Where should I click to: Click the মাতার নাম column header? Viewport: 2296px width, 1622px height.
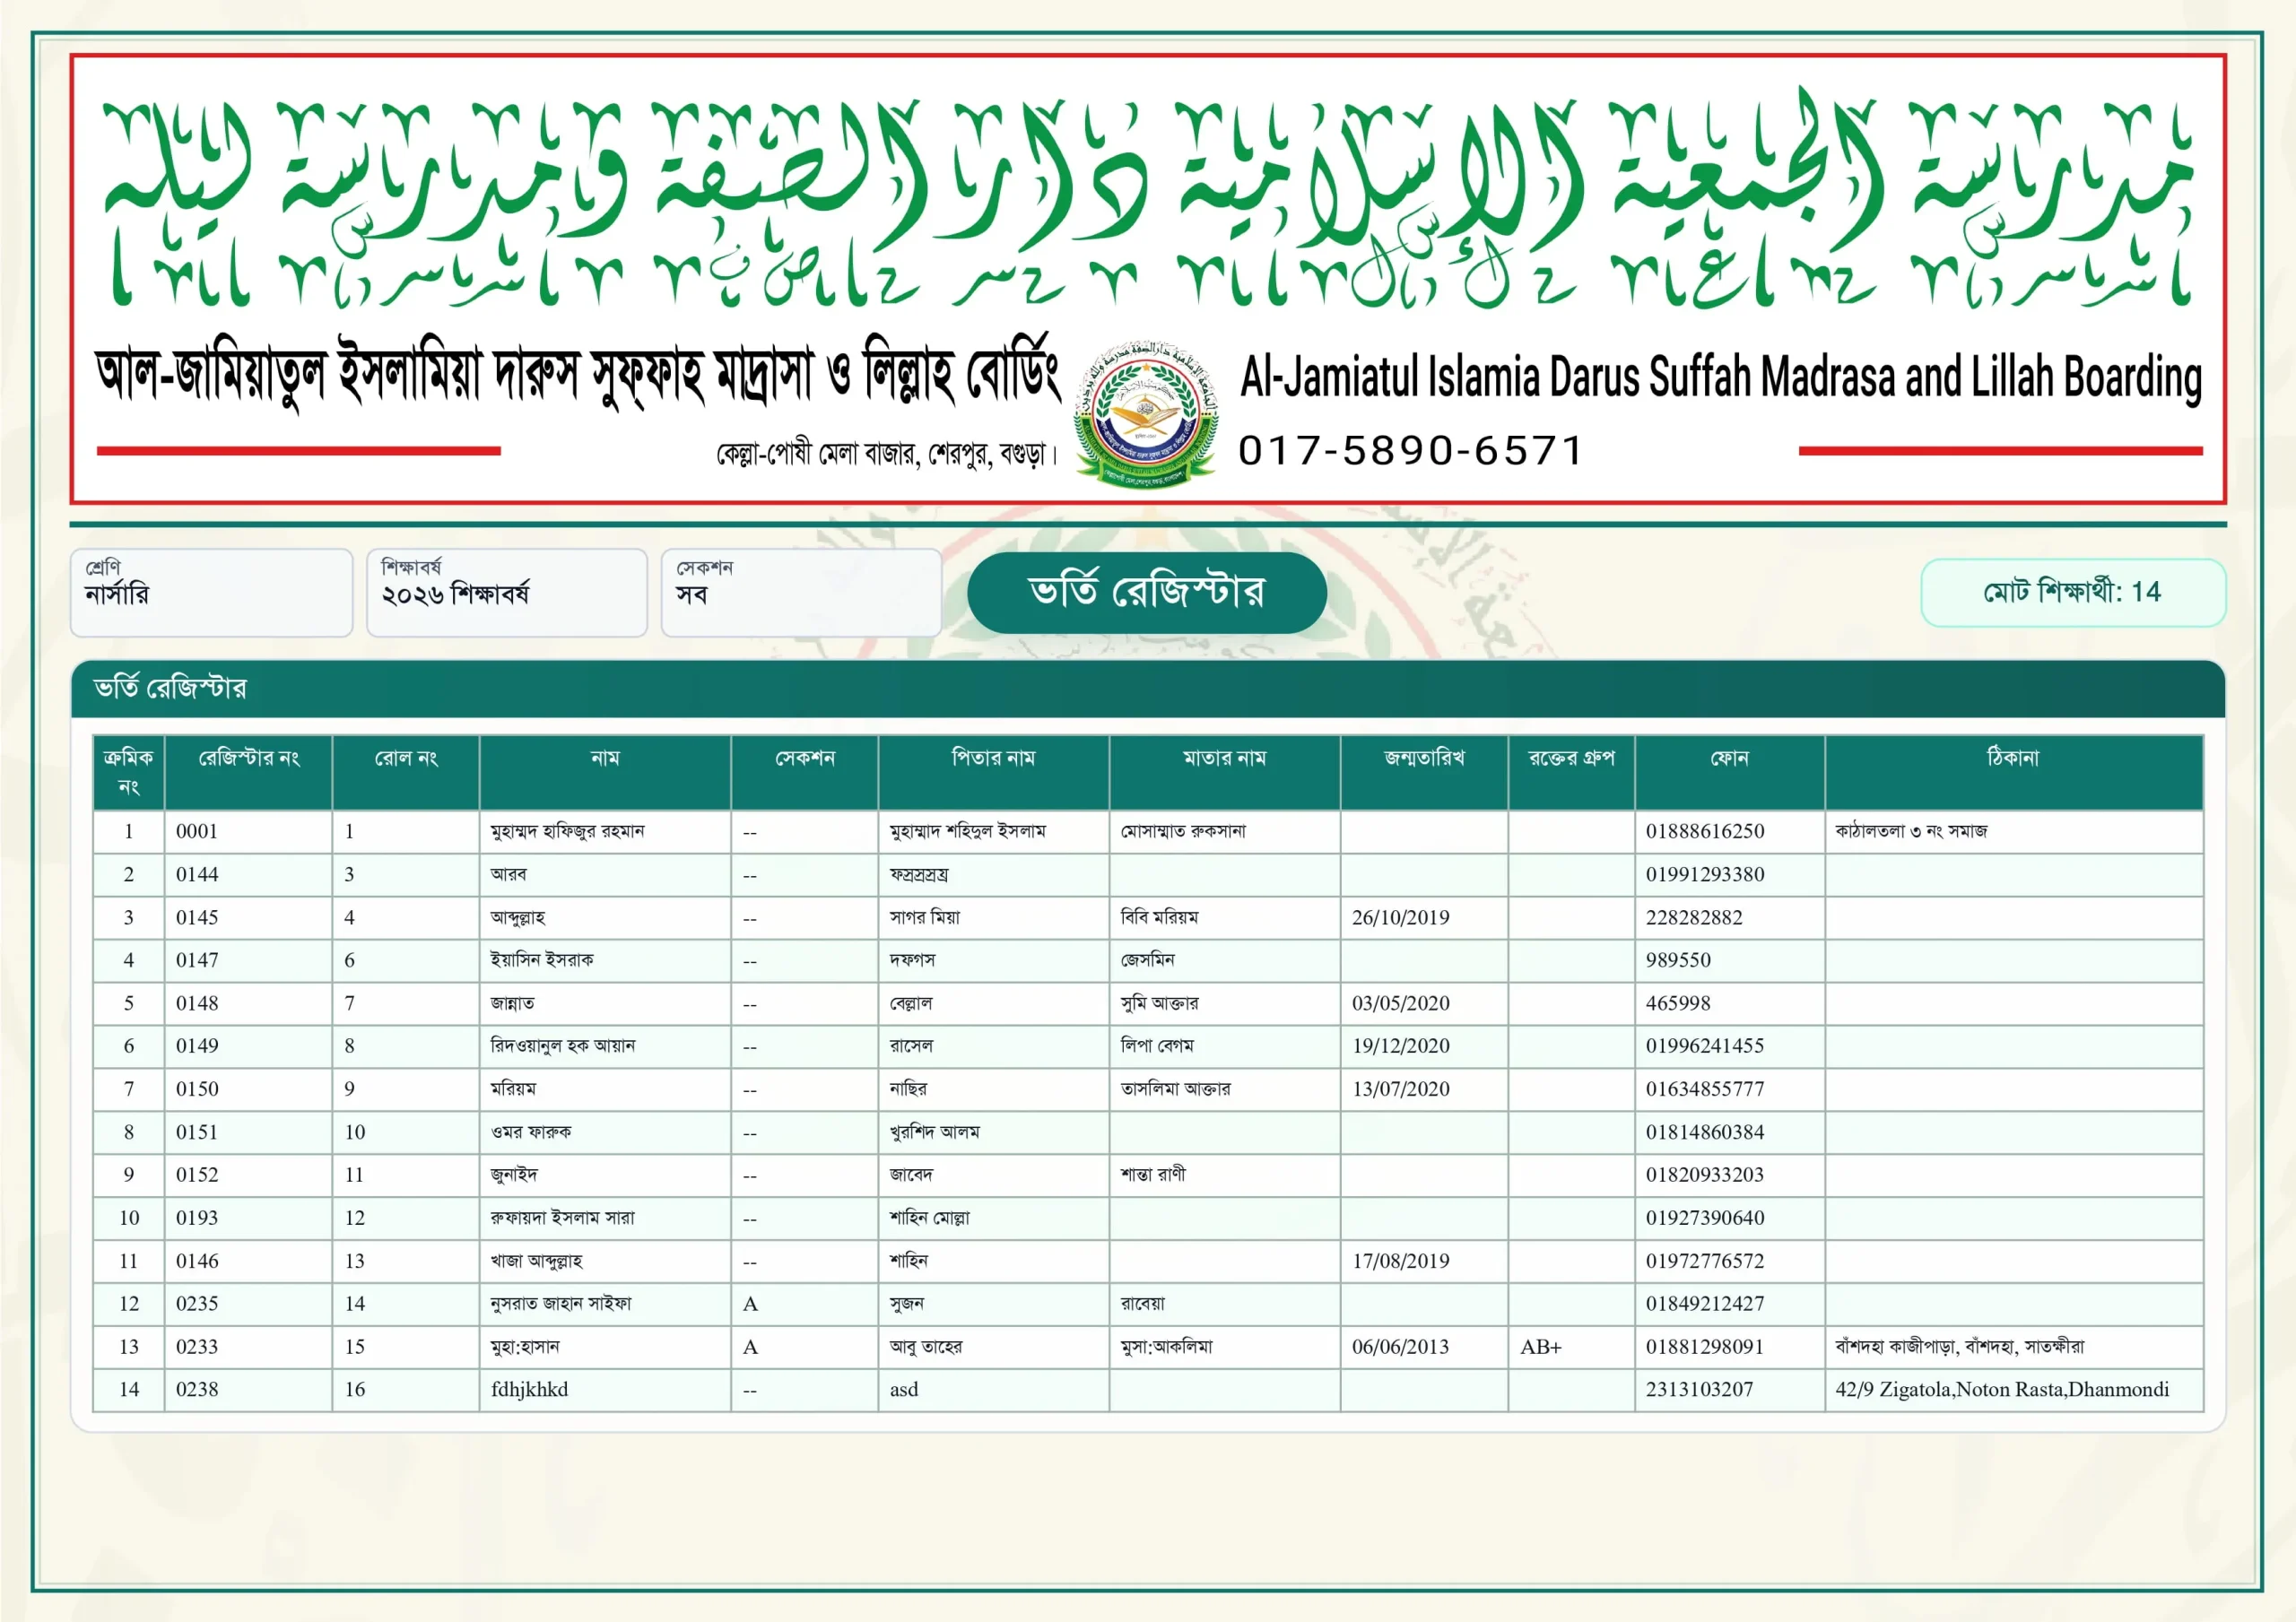click(x=1225, y=772)
